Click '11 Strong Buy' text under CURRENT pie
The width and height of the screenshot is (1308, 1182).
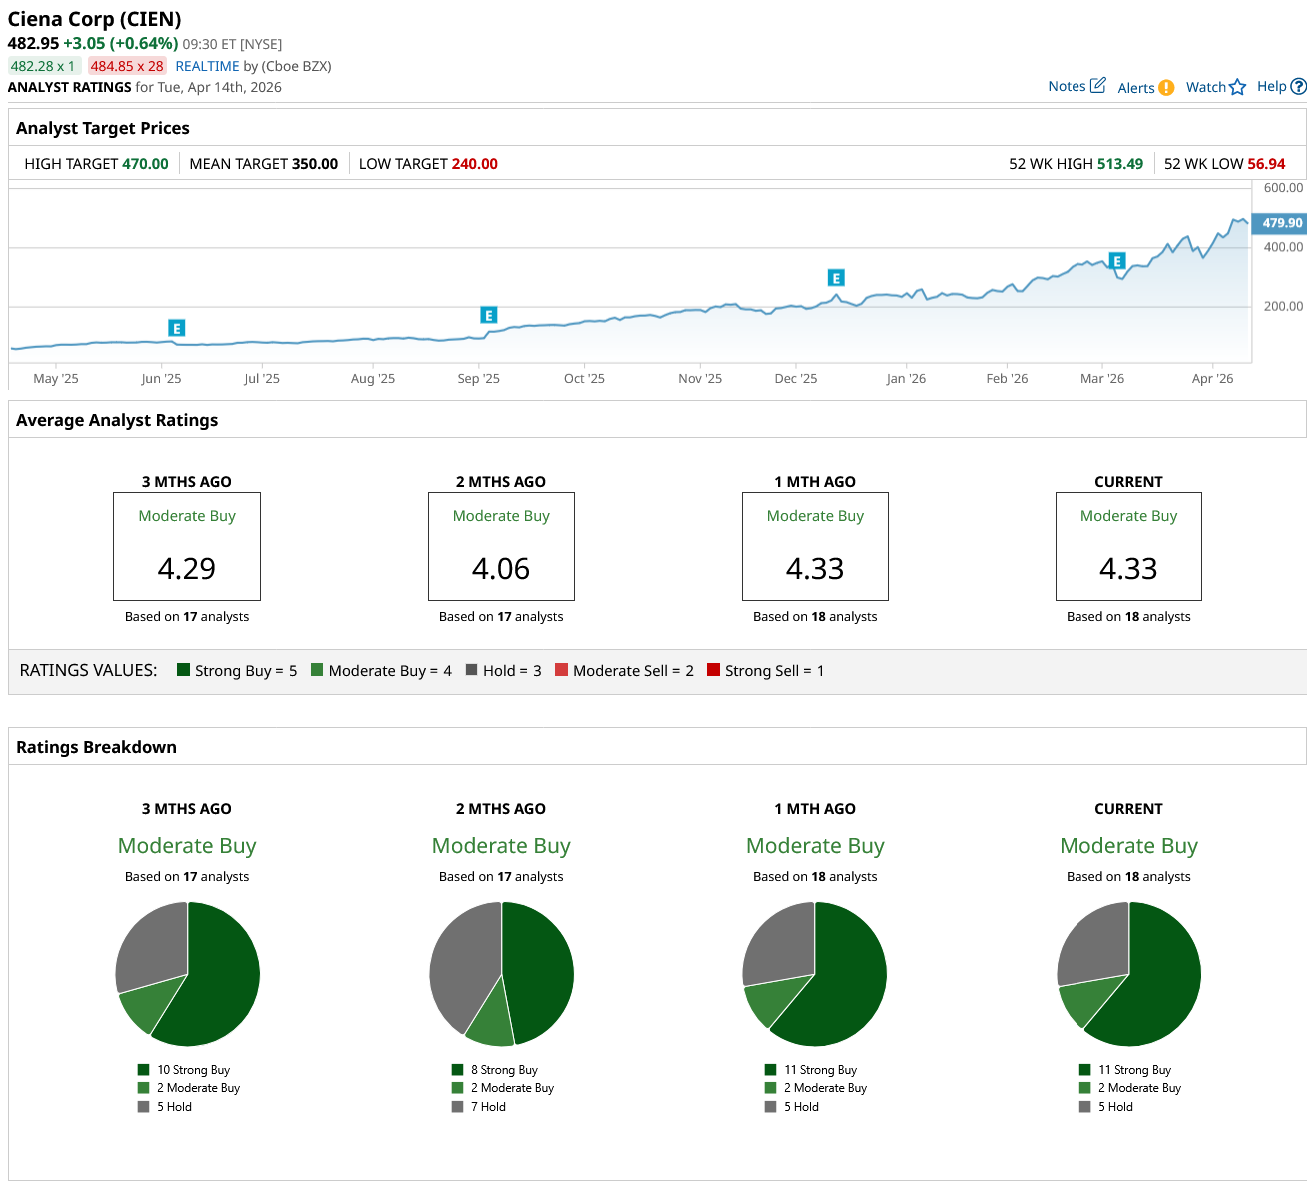tap(1134, 1070)
